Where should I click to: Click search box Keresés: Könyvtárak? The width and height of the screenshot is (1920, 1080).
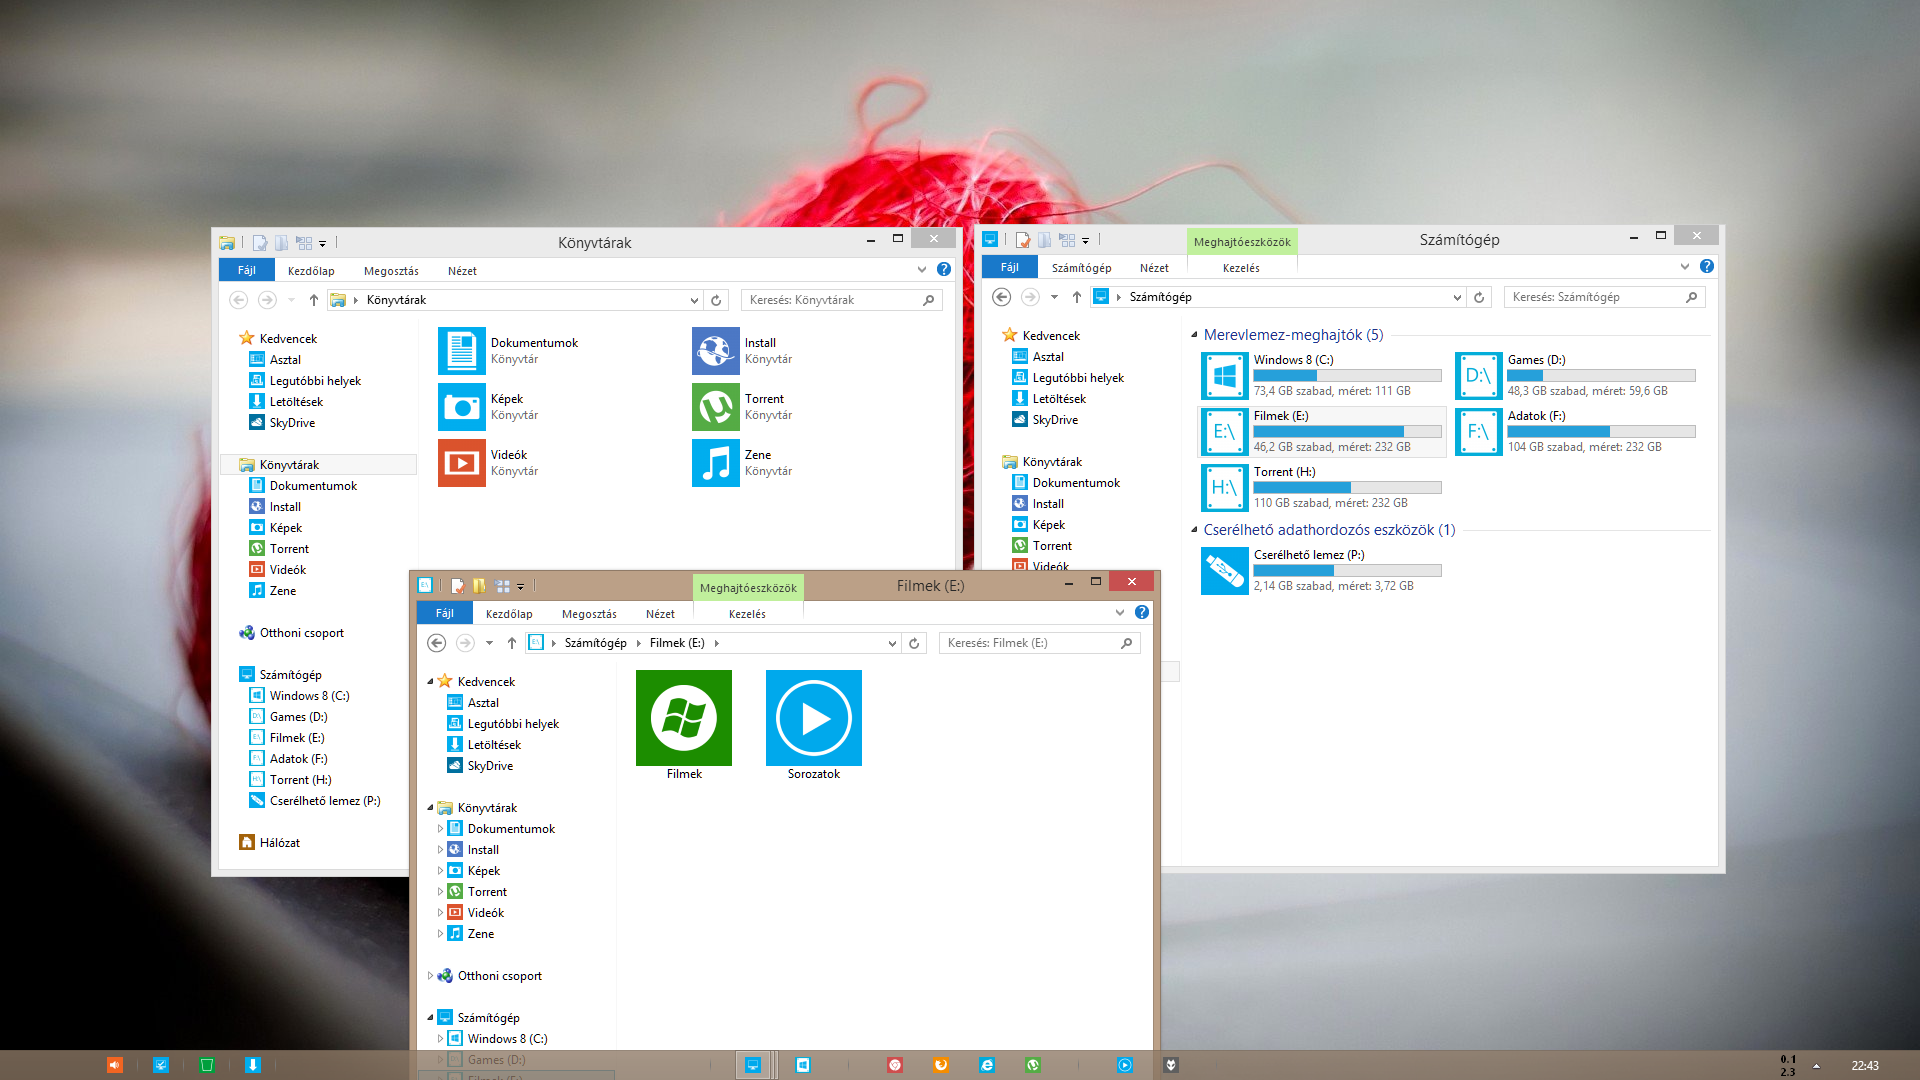pos(842,300)
